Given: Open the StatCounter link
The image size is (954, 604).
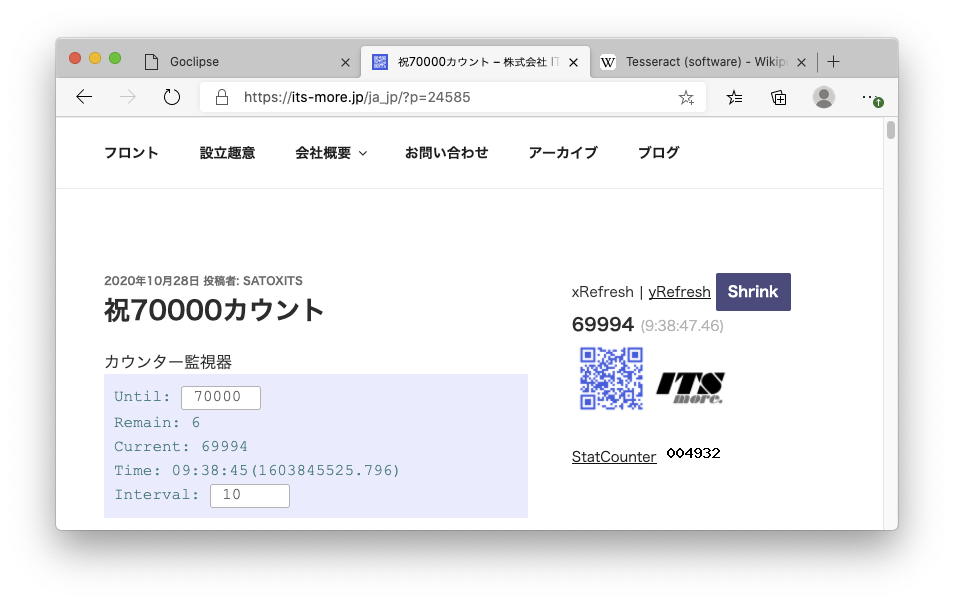Looking at the screenshot, I should 614,457.
